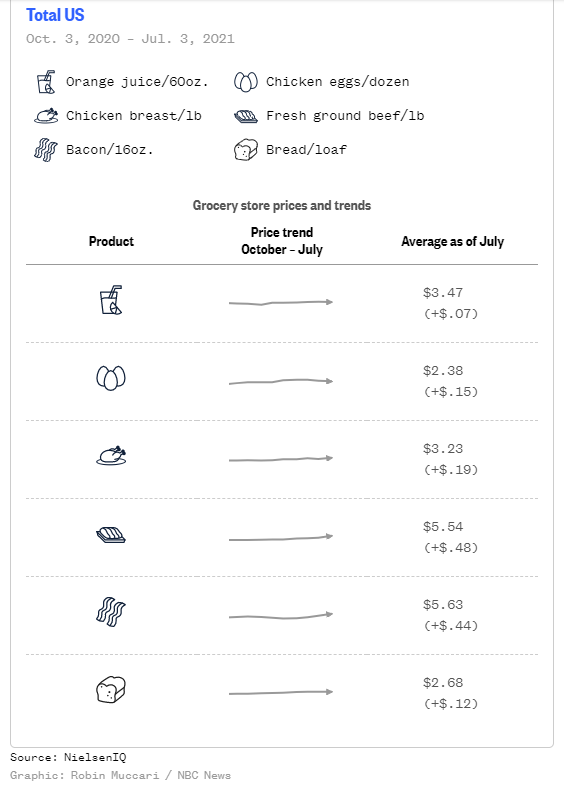Image resolution: width=564 pixels, height=792 pixels.
Task: Click the orange juice price trend line
Action: [x=281, y=303]
